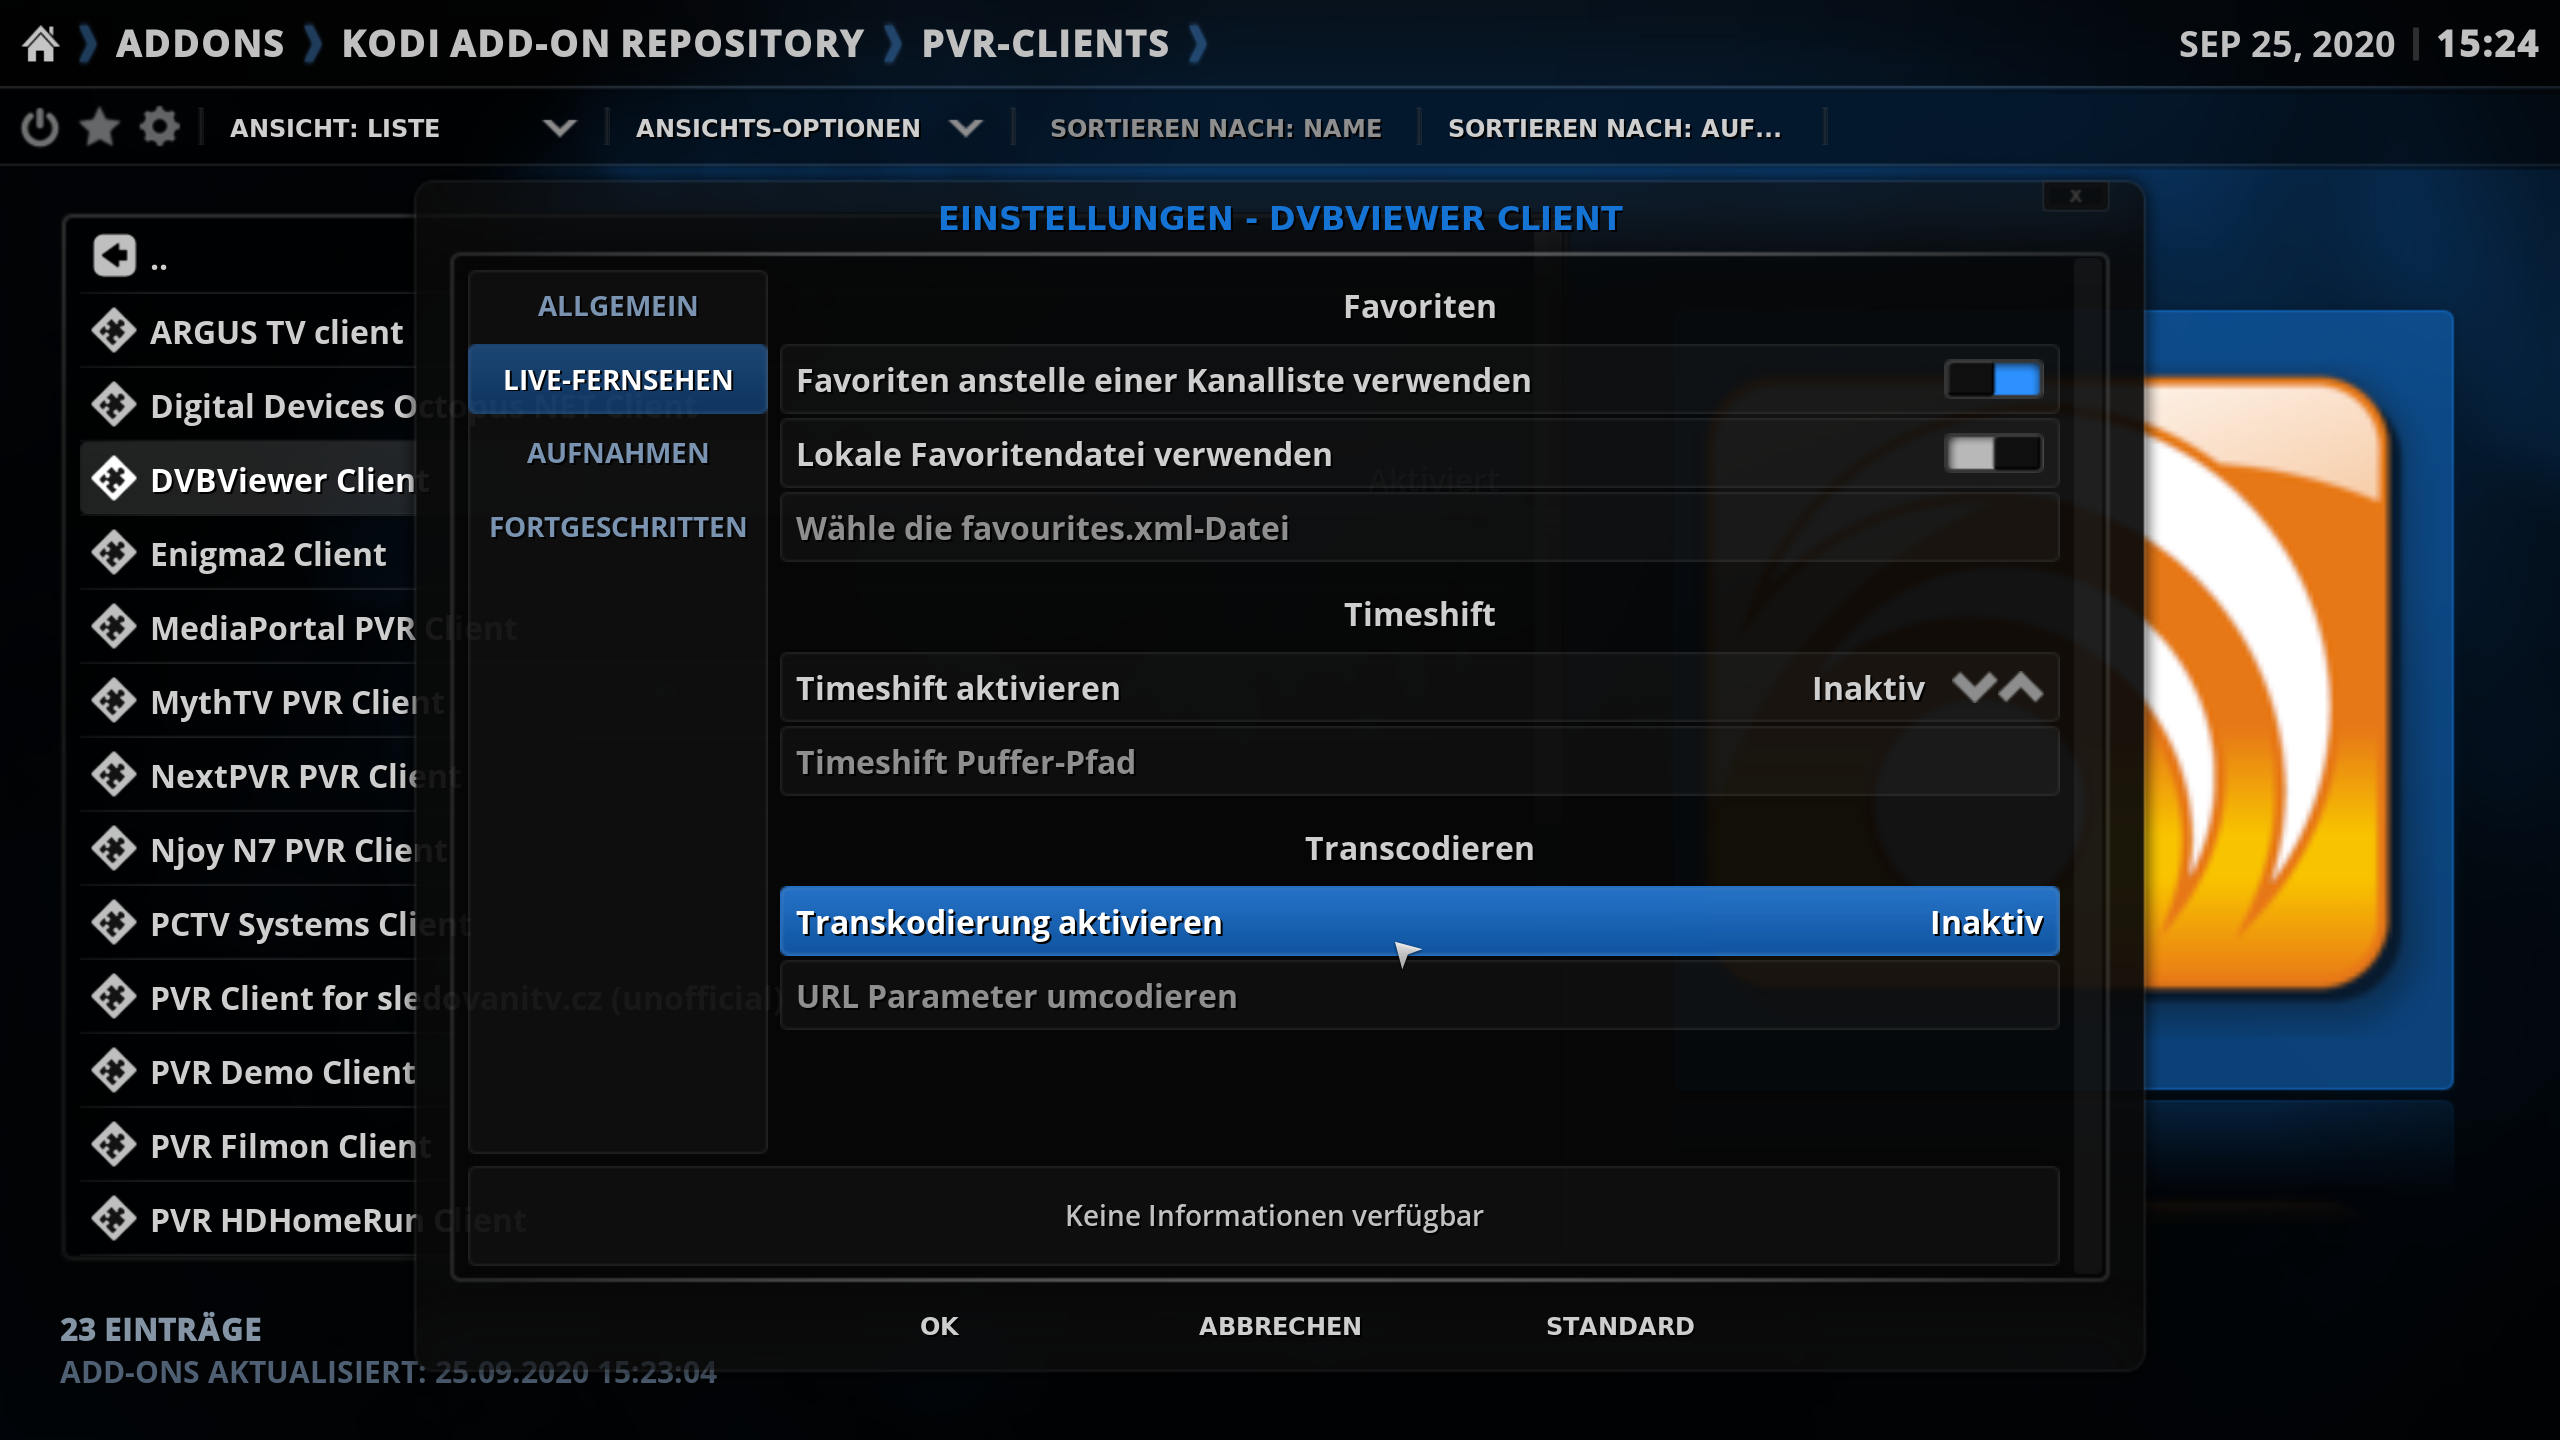Select 'MythTV PVR Client' list entry

(248, 701)
